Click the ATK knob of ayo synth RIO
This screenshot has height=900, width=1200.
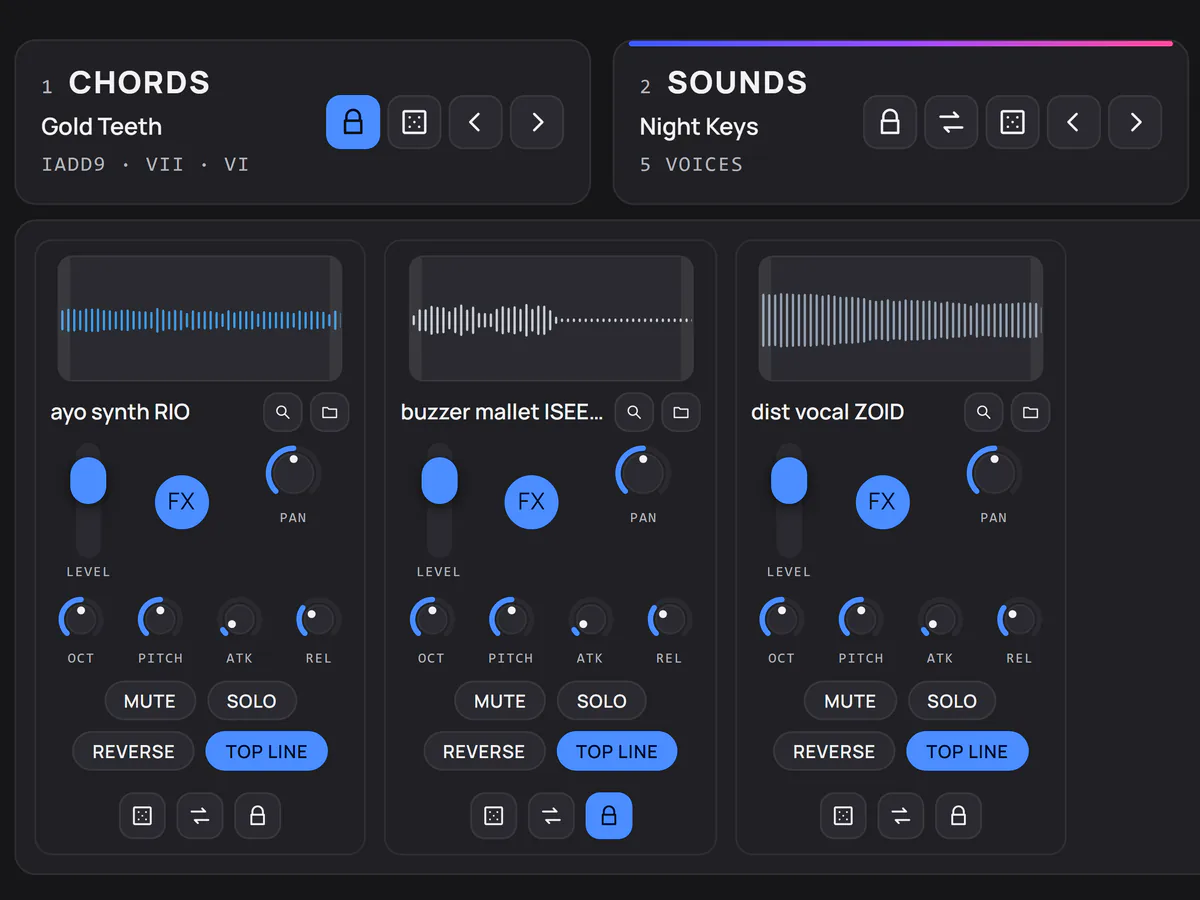pyautogui.click(x=240, y=619)
